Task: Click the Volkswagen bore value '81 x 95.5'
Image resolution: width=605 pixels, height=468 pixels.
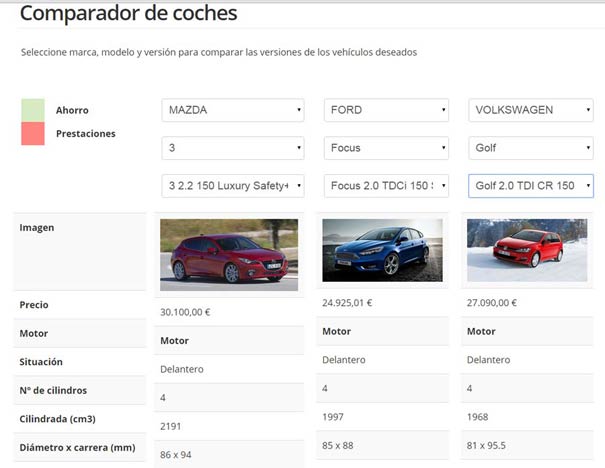Action: [486, 446]
